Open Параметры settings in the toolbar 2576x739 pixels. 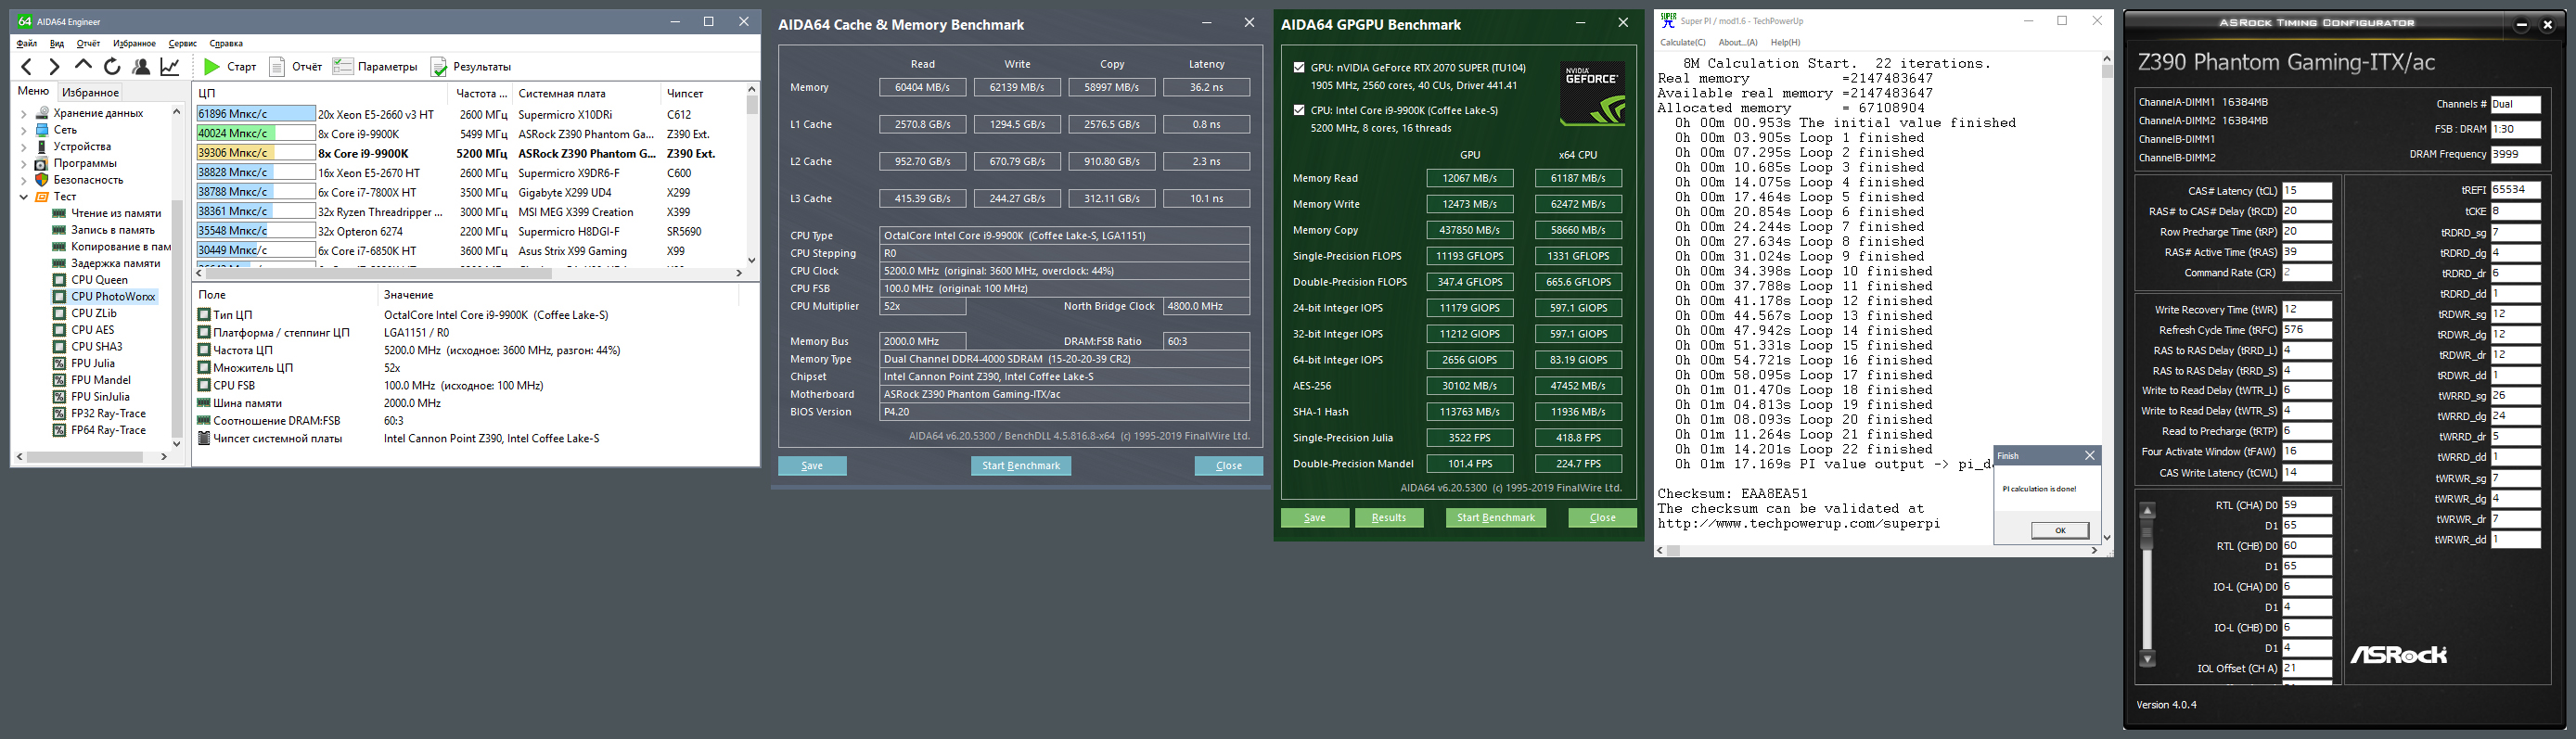[375, 67]
